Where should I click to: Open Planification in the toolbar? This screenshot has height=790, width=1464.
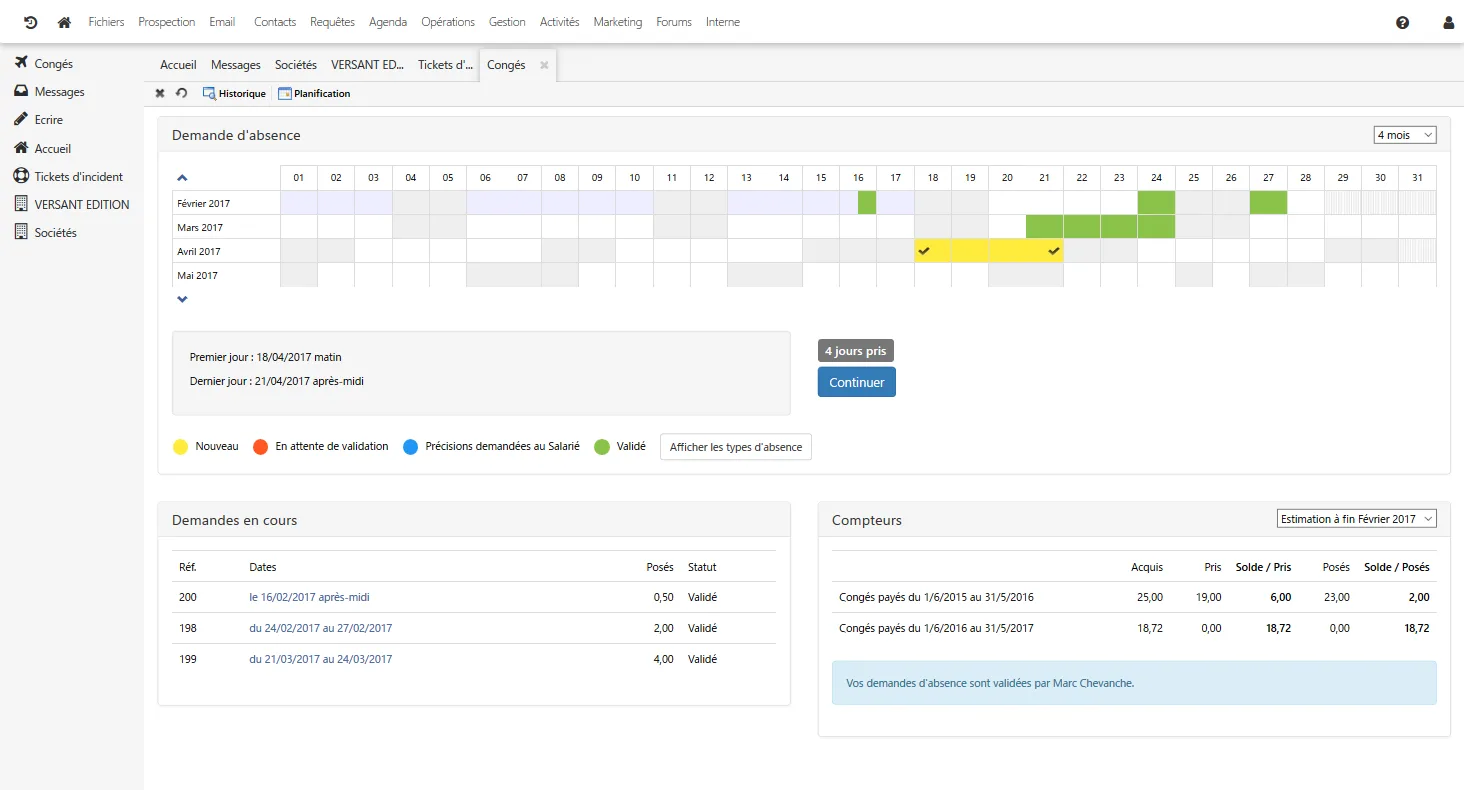[314, 93]
